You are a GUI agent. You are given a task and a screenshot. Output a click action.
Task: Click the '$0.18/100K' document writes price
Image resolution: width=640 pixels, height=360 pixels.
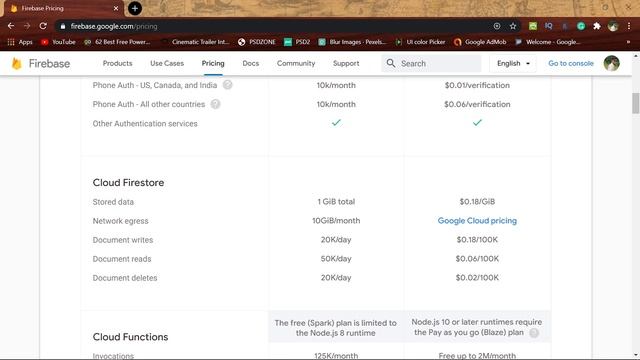pos(477,240)
